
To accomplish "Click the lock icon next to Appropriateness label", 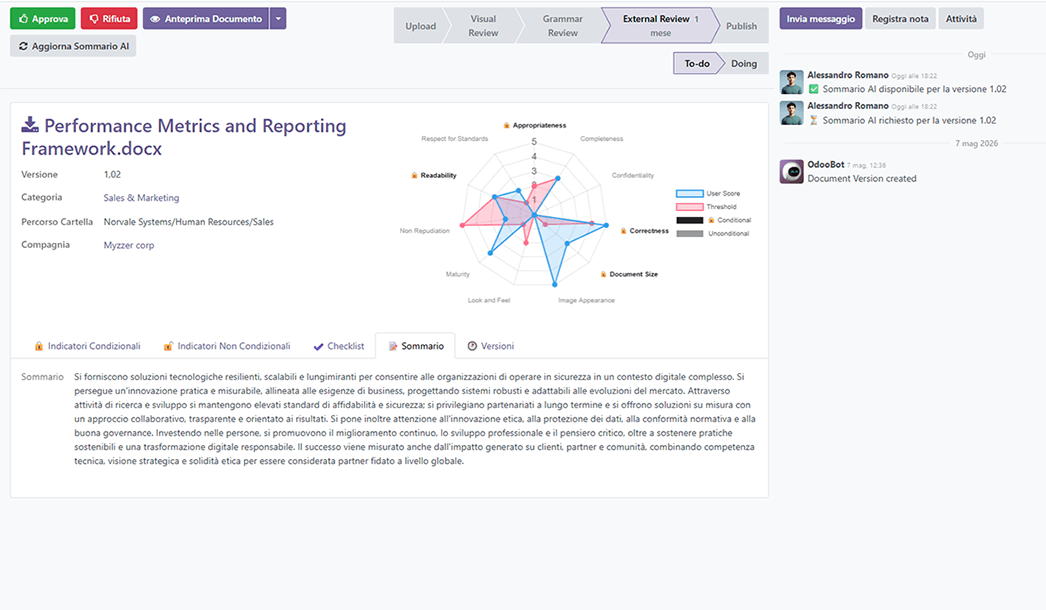I will click(x=506, y=125).
